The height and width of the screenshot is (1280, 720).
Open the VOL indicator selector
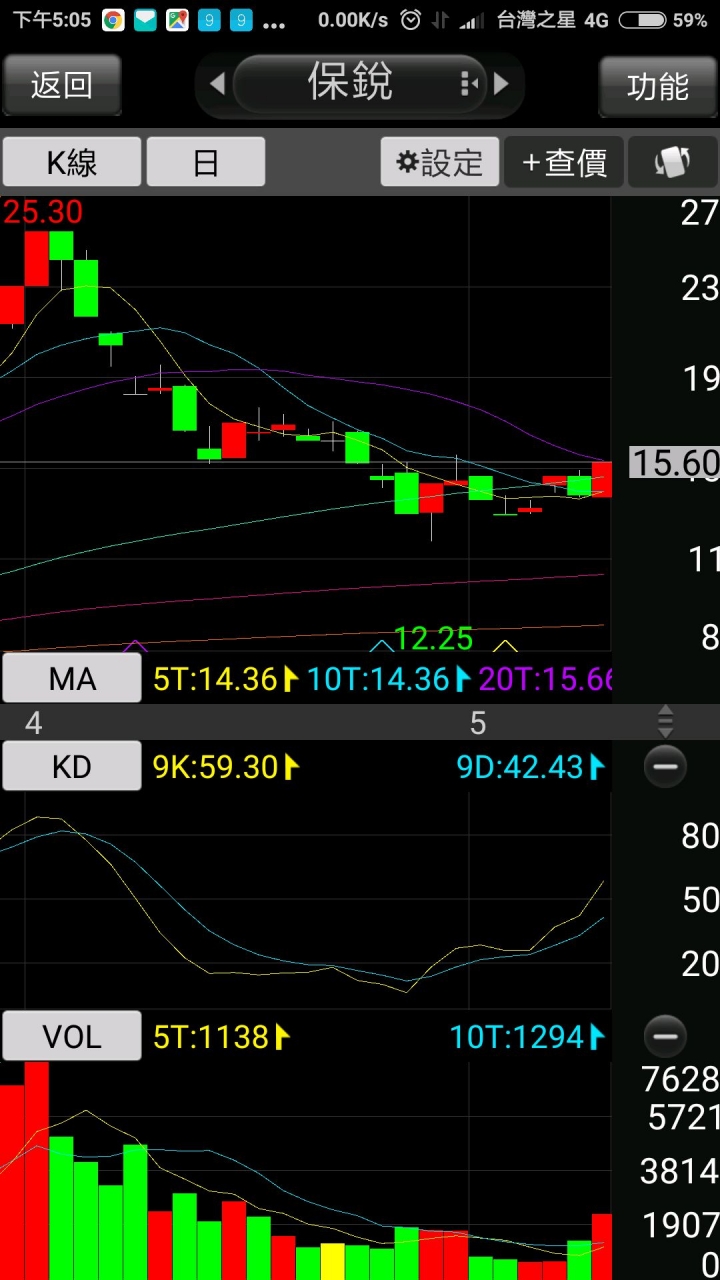click(72, 1037)
